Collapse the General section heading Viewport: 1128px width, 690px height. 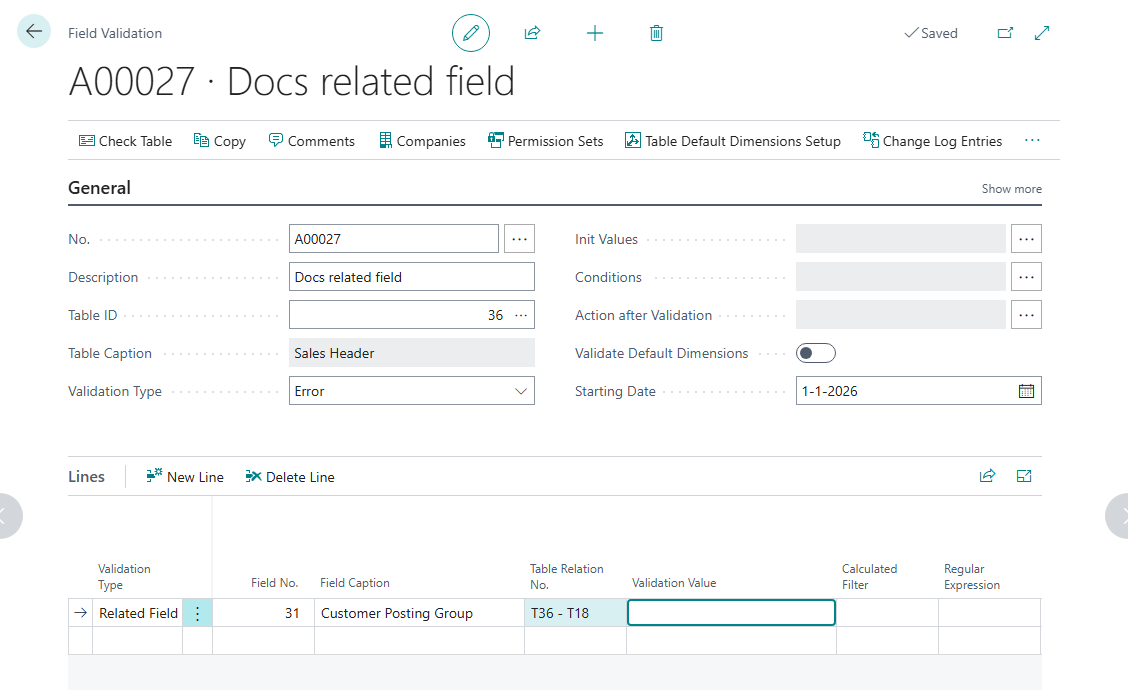[99, 188]
